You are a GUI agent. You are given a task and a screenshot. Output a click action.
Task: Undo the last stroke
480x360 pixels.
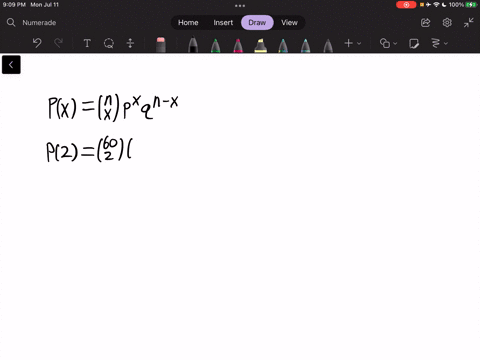point(37,43)
